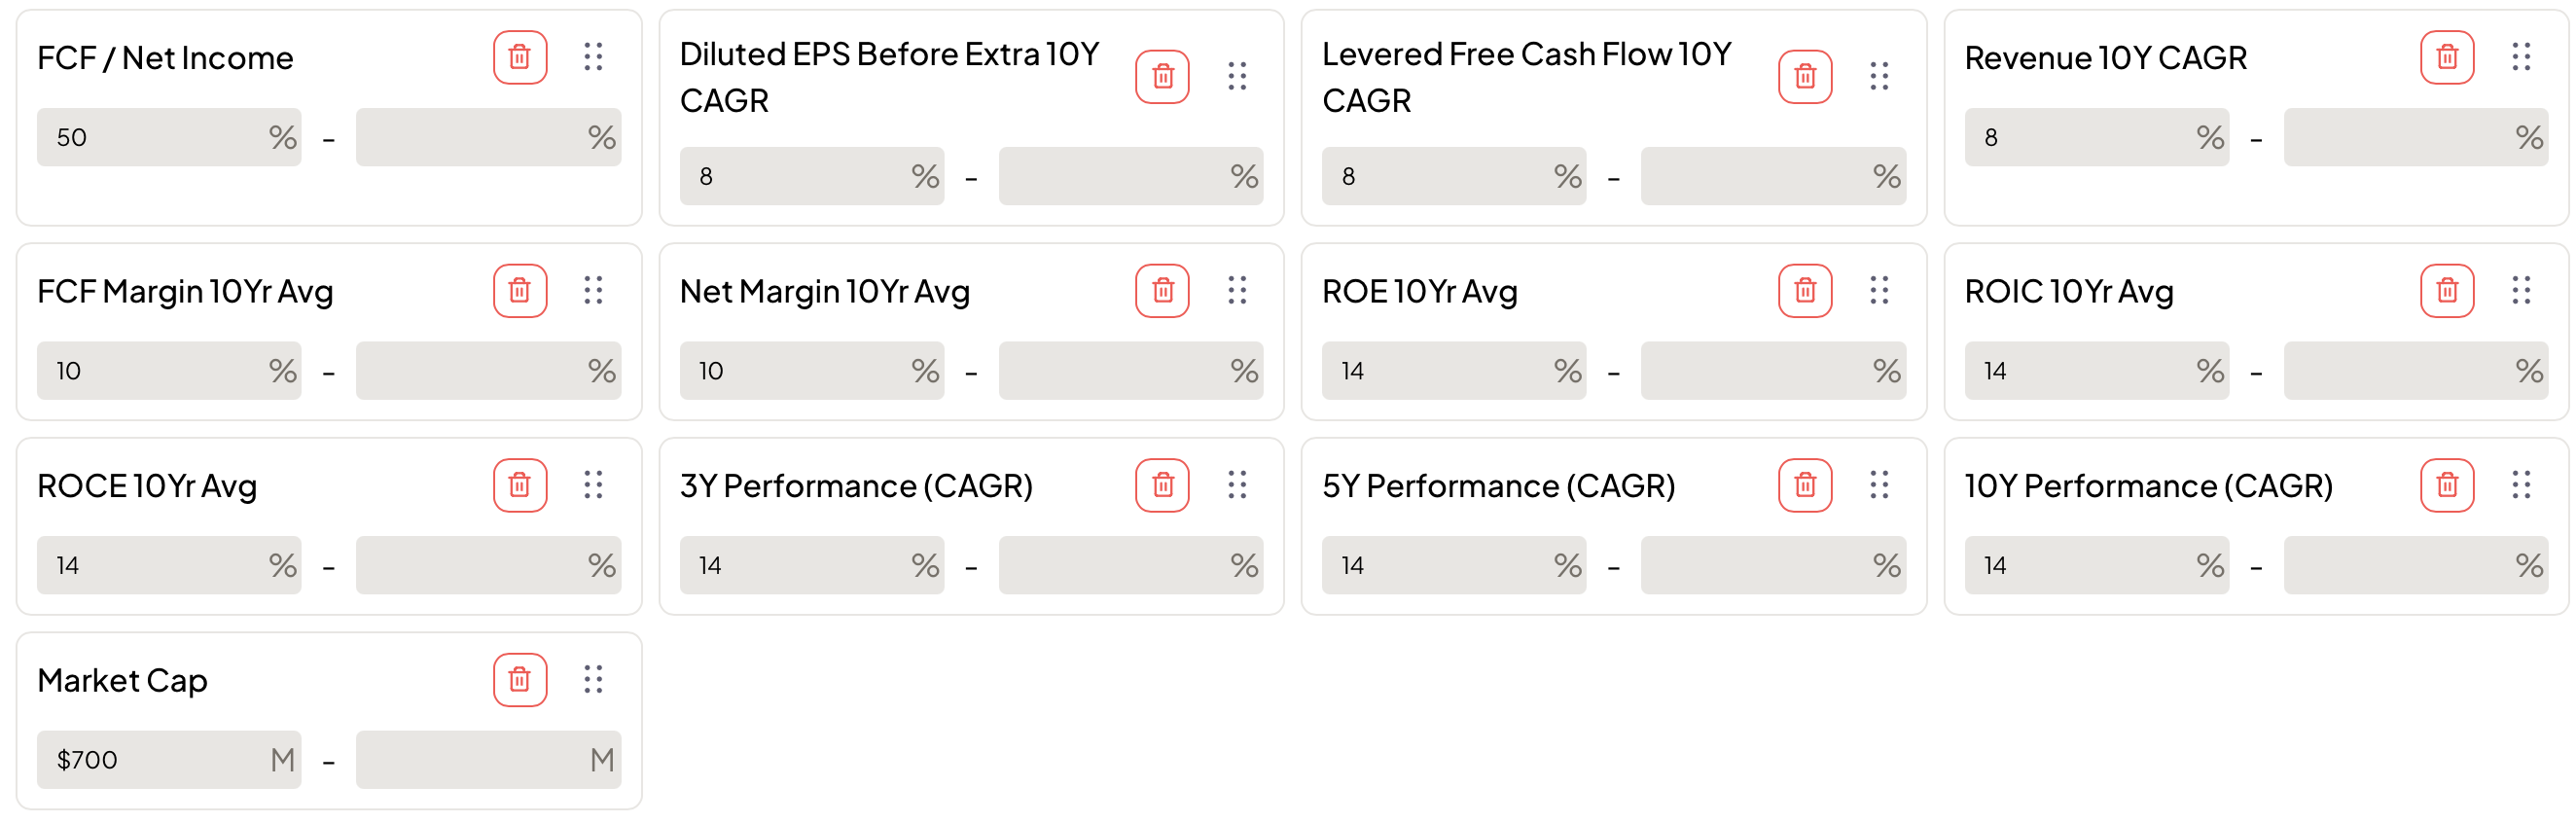Delete the 3Y Performance (CAGR) filter
2576x823 pixels.
1162,485
